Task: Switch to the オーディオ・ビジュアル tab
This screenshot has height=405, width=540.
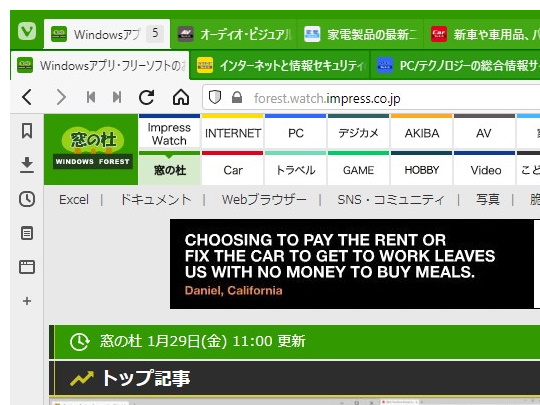Action: pos(235,34)
